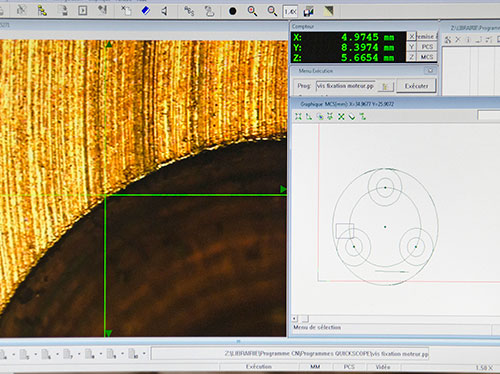The height and width of the screenshot is (374, 500).
Task: Click the boxed play arrow toolbar icon
Action: [x=82, y=11]
